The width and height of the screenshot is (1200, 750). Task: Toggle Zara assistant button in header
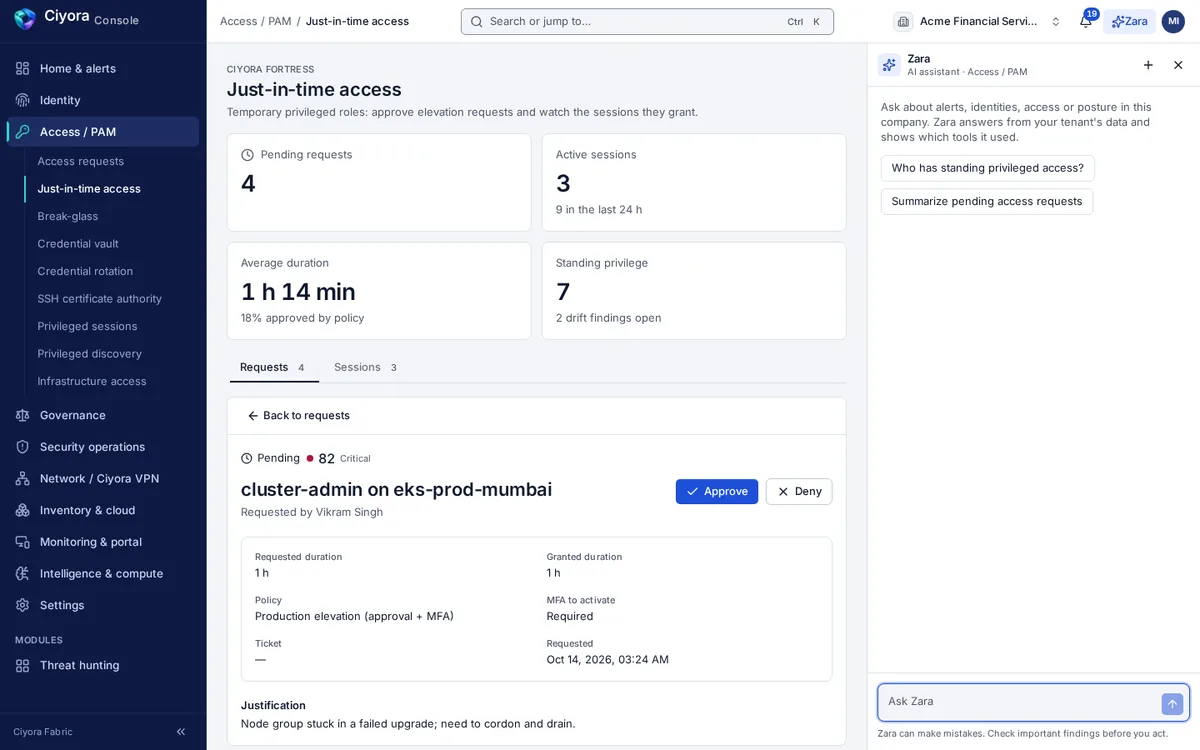coord(1129,21)
